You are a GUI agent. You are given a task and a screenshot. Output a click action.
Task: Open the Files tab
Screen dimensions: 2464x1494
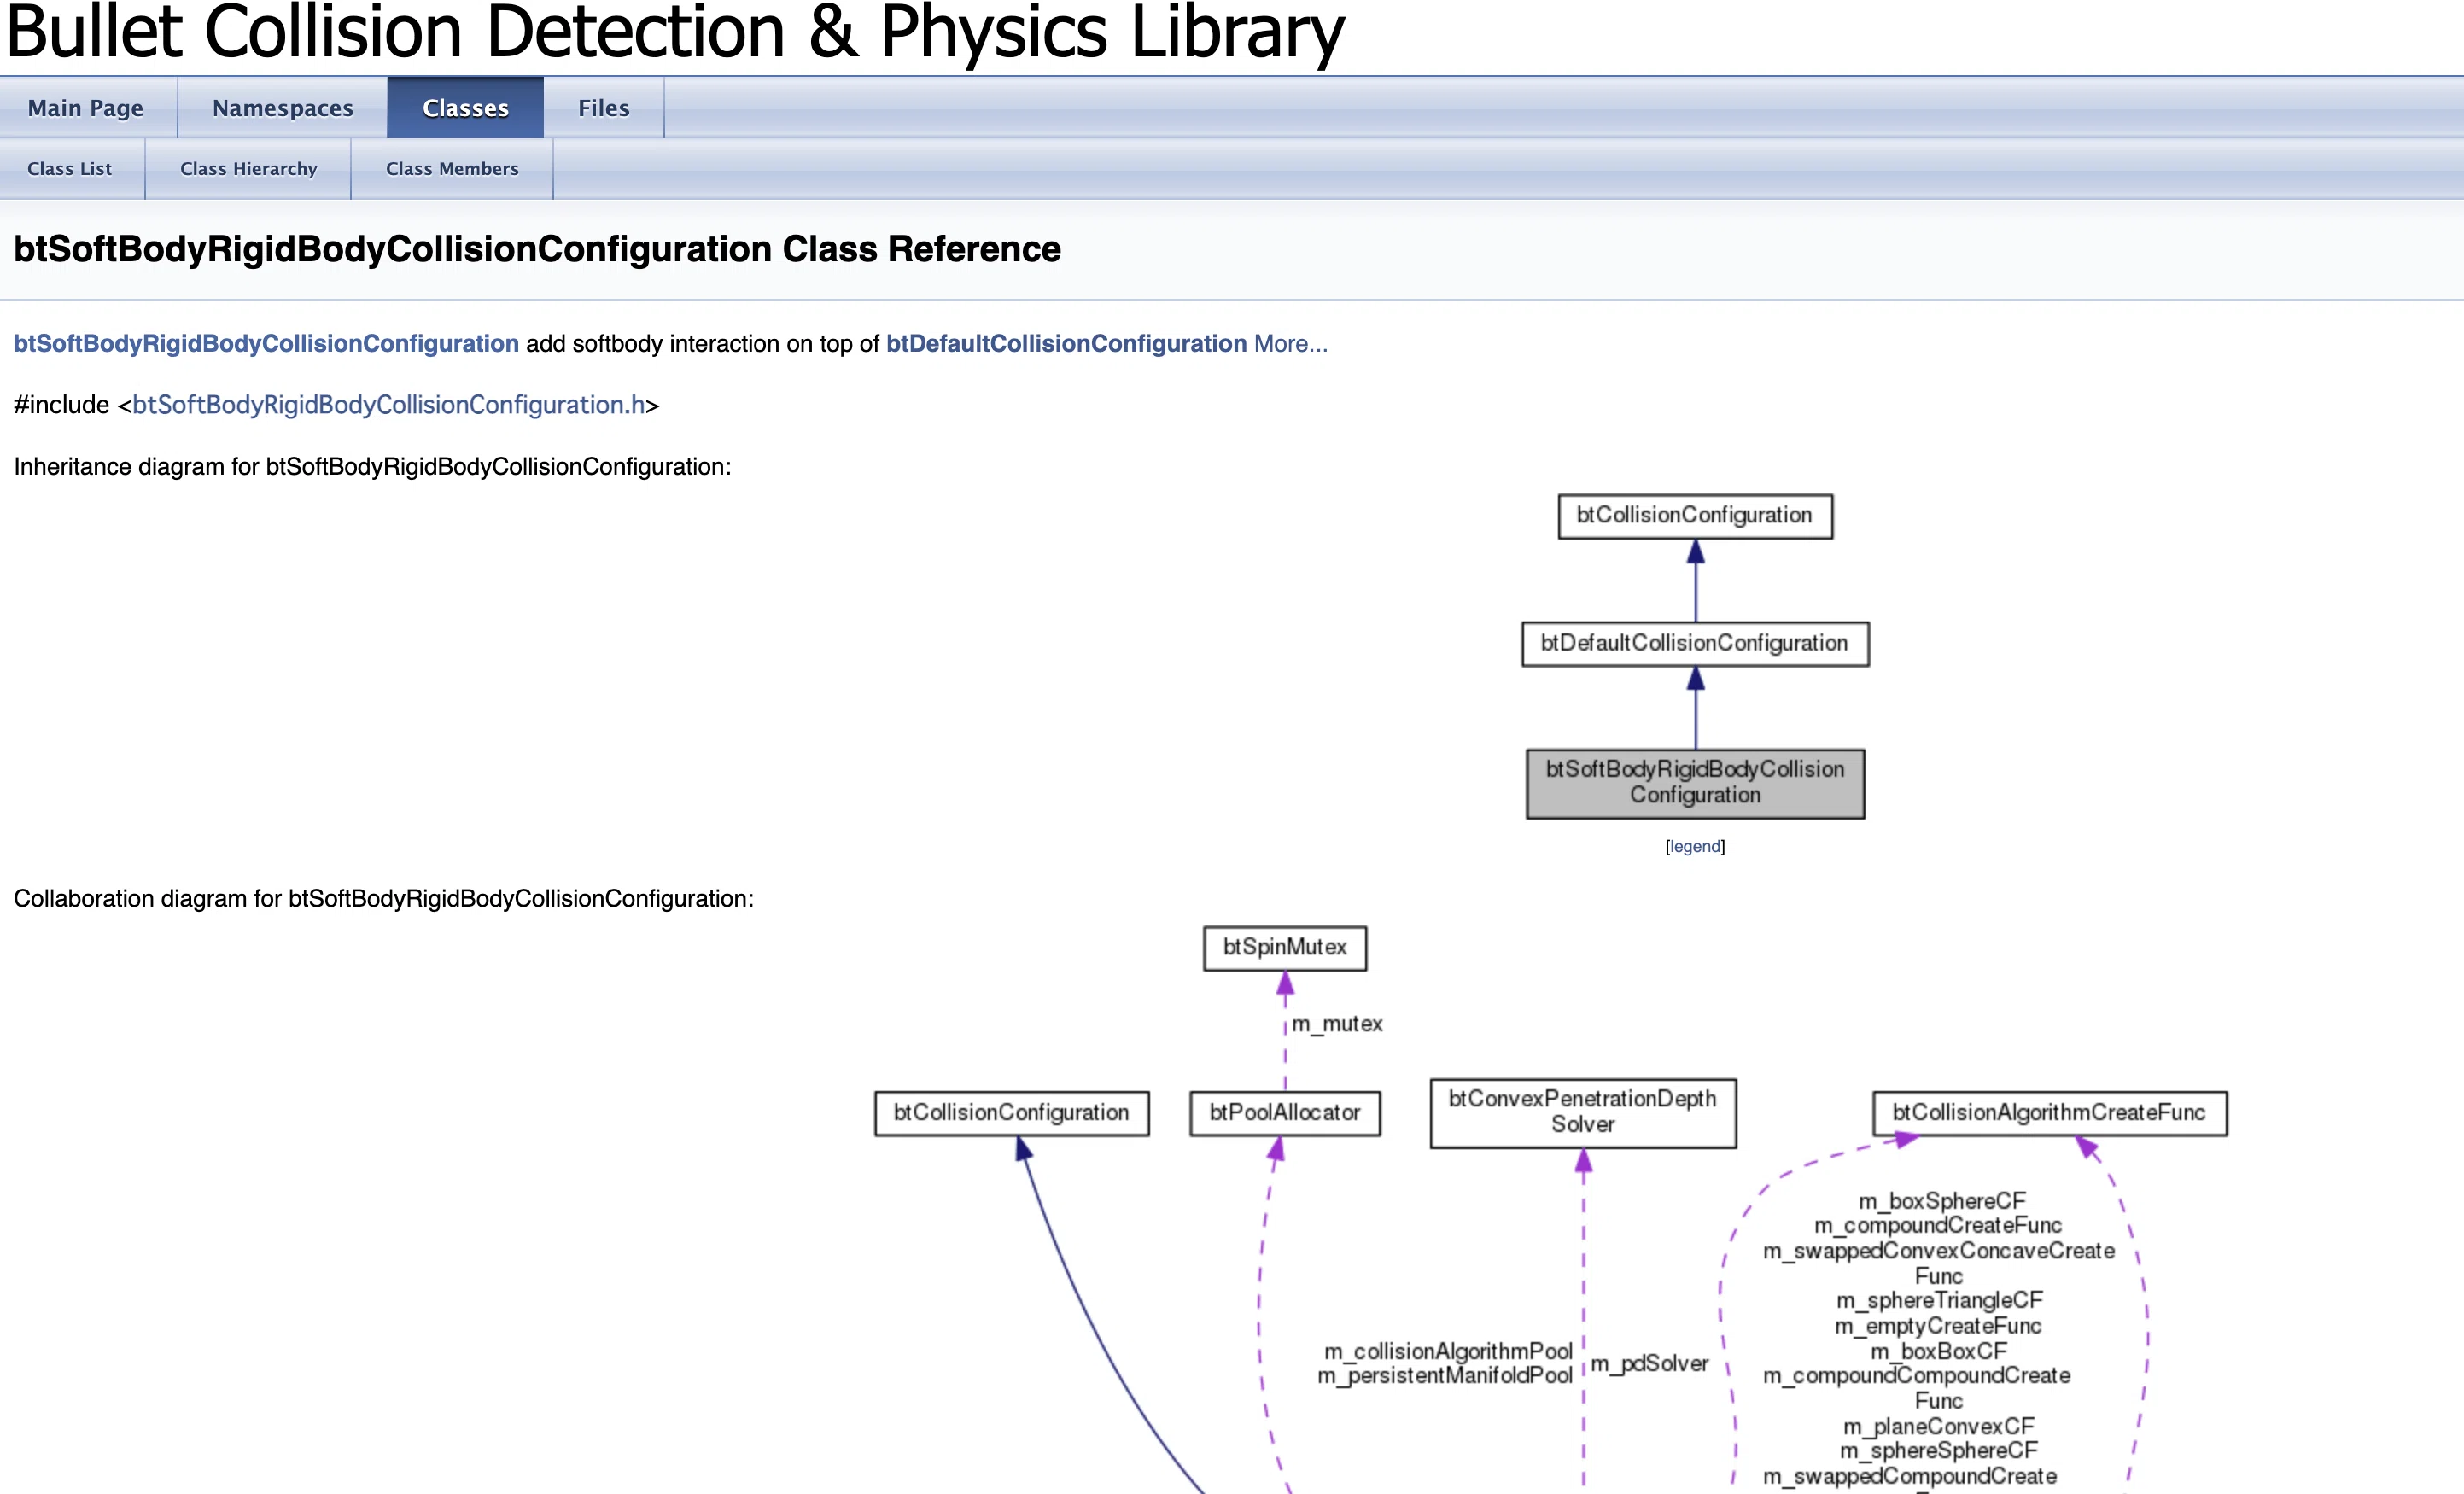point(604,108)
